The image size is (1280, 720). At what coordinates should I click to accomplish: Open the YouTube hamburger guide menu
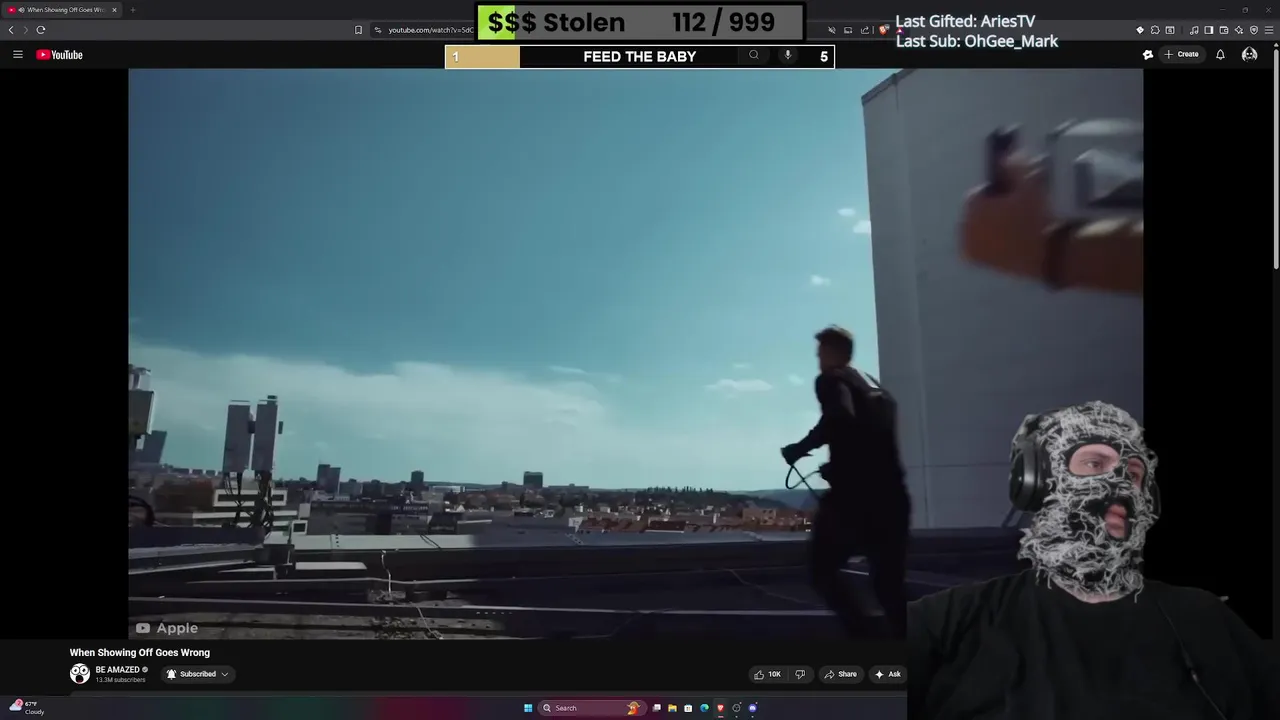click(x=17, y=55)
